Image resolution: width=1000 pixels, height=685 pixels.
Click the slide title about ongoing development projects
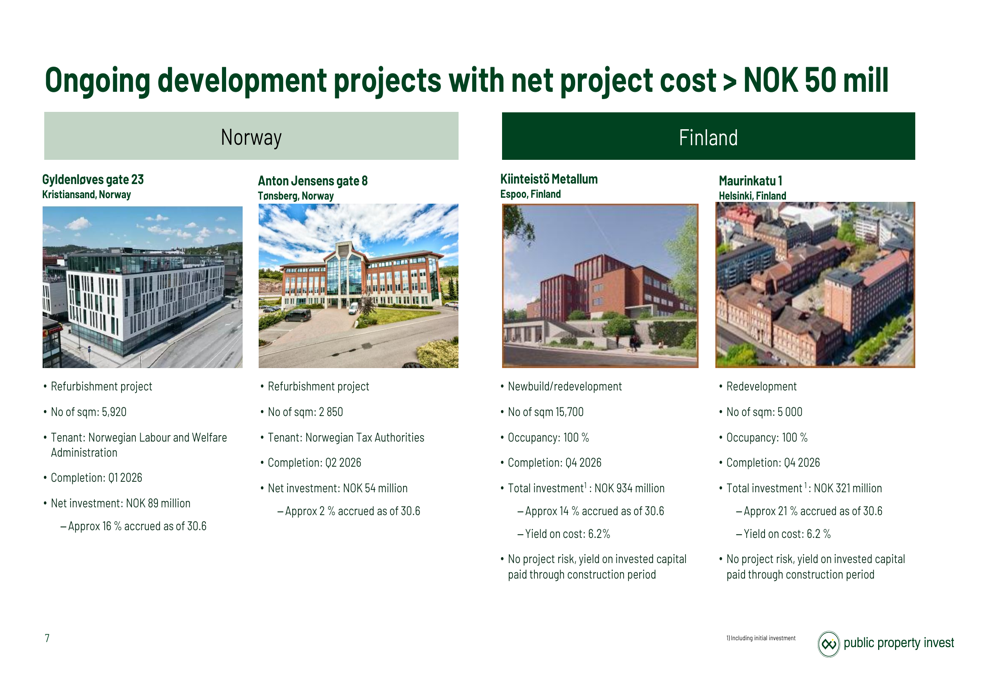[466, 80]
